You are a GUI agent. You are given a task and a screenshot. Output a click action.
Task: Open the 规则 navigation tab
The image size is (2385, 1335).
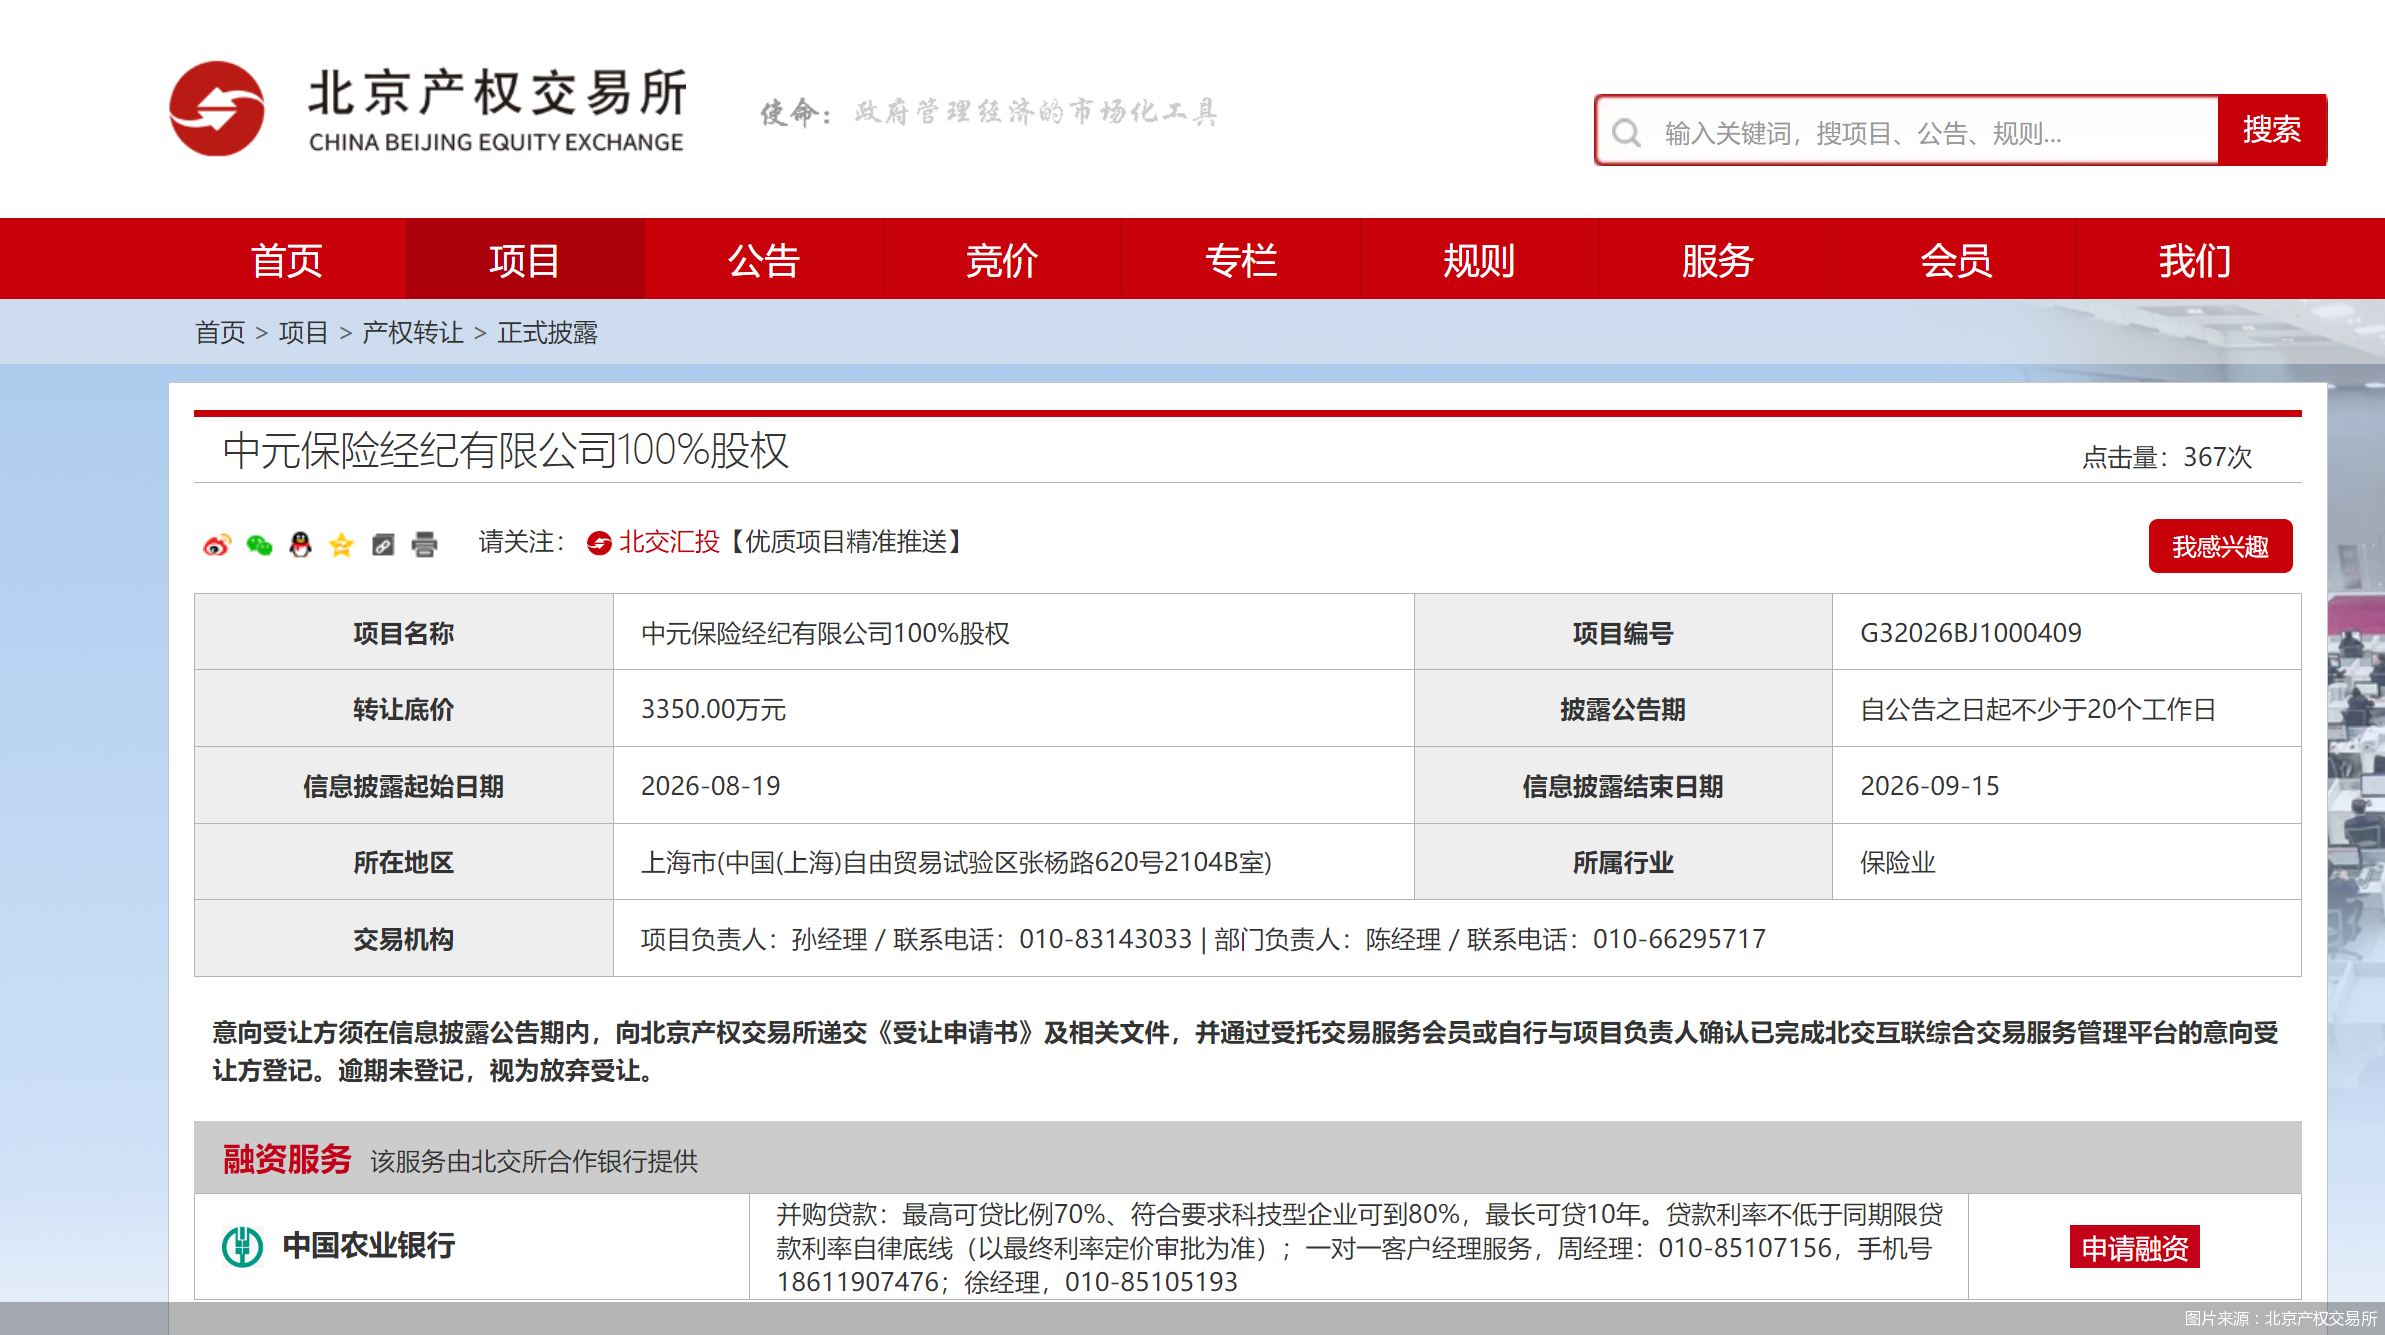pos(1479,260)
